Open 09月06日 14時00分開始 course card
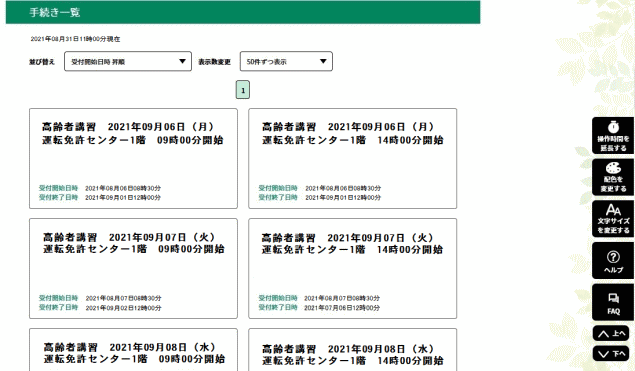 [353, 158]
